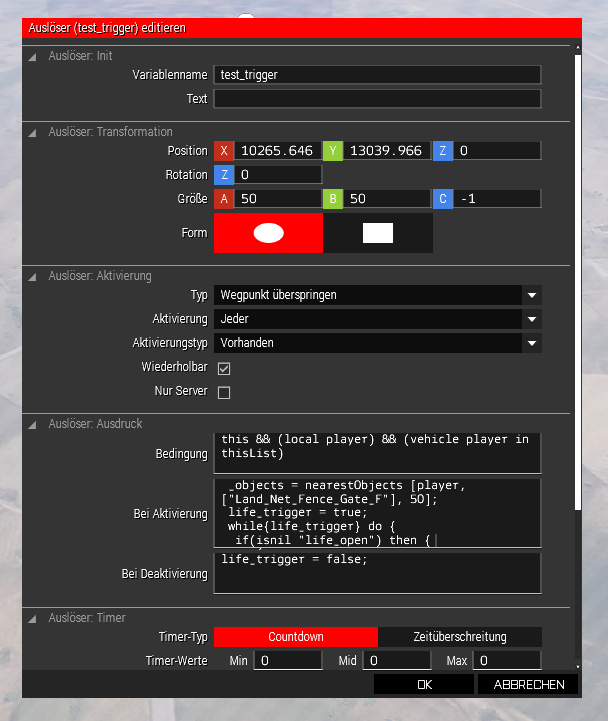
Task: Click the Position Z value field
Action: coord(497,151)
